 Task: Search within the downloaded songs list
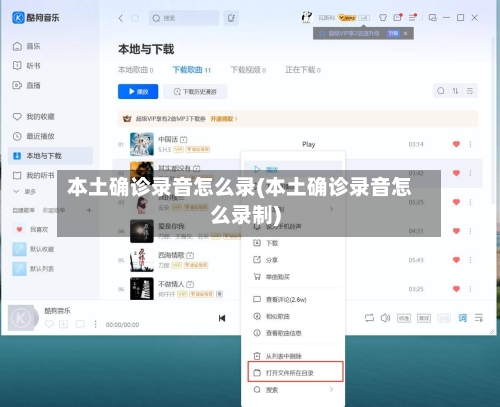[441, 91]
